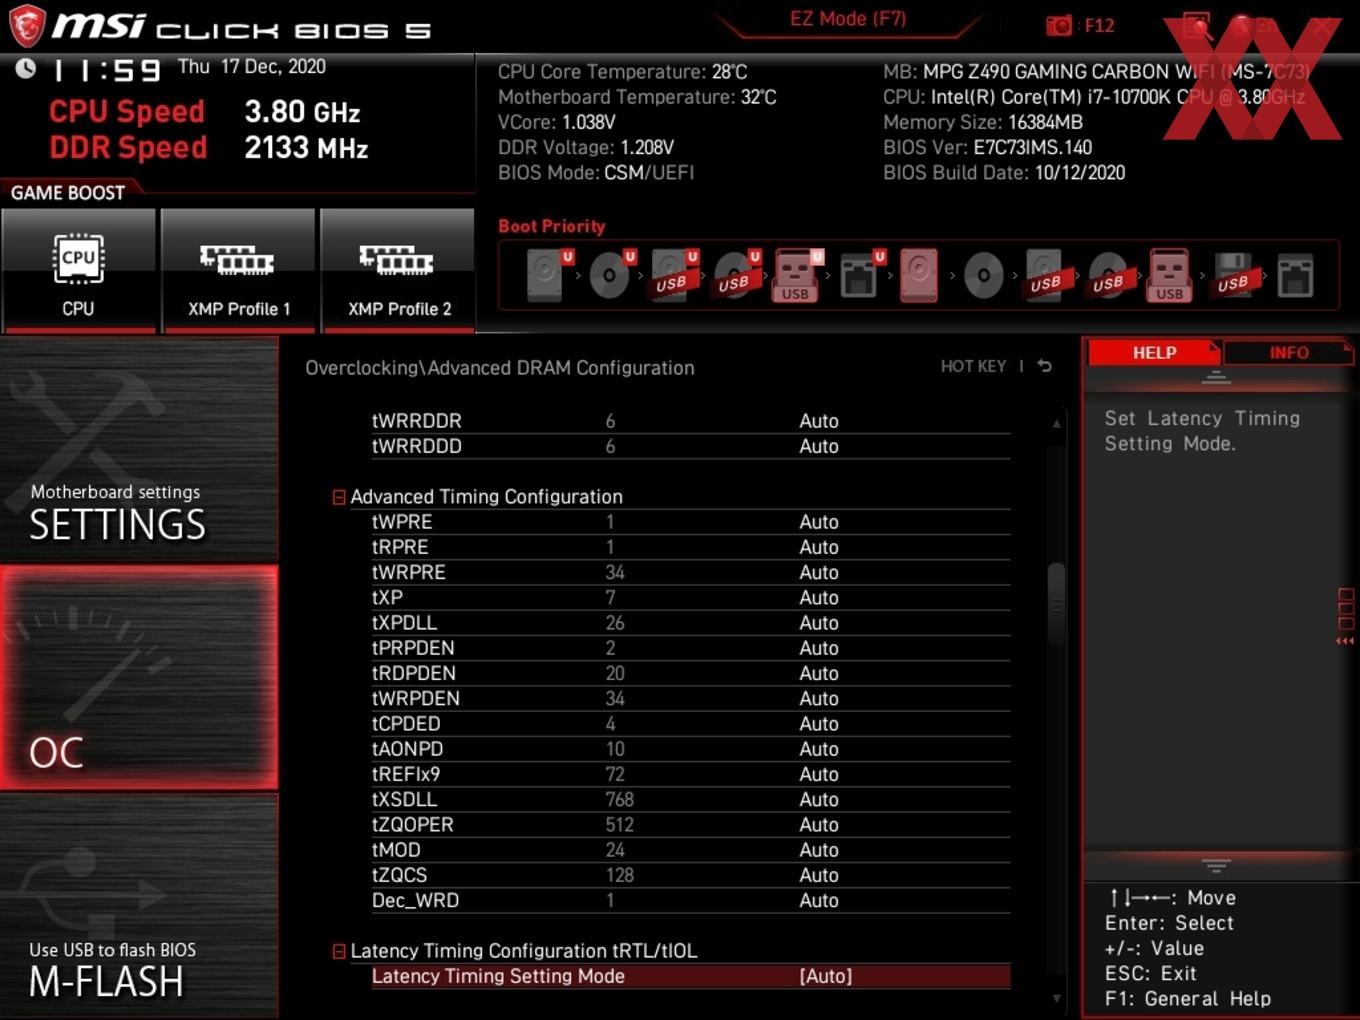Switch to the INFO tab
Screen dimensions: 1360x1020
[x=1289, y=352]
